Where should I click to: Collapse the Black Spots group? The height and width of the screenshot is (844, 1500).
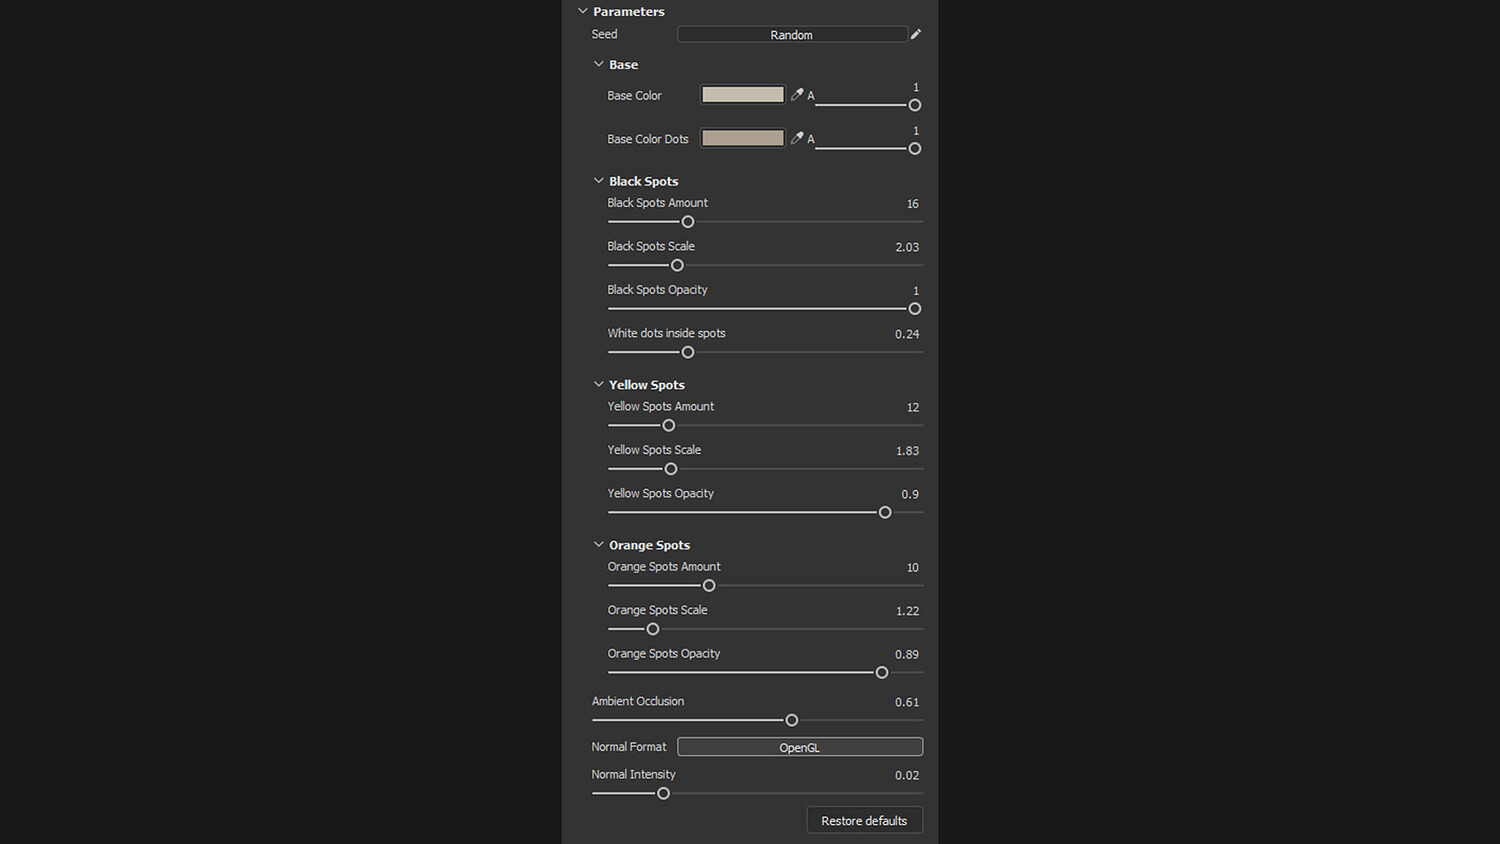pyautogui.click(x=599, y=181)
